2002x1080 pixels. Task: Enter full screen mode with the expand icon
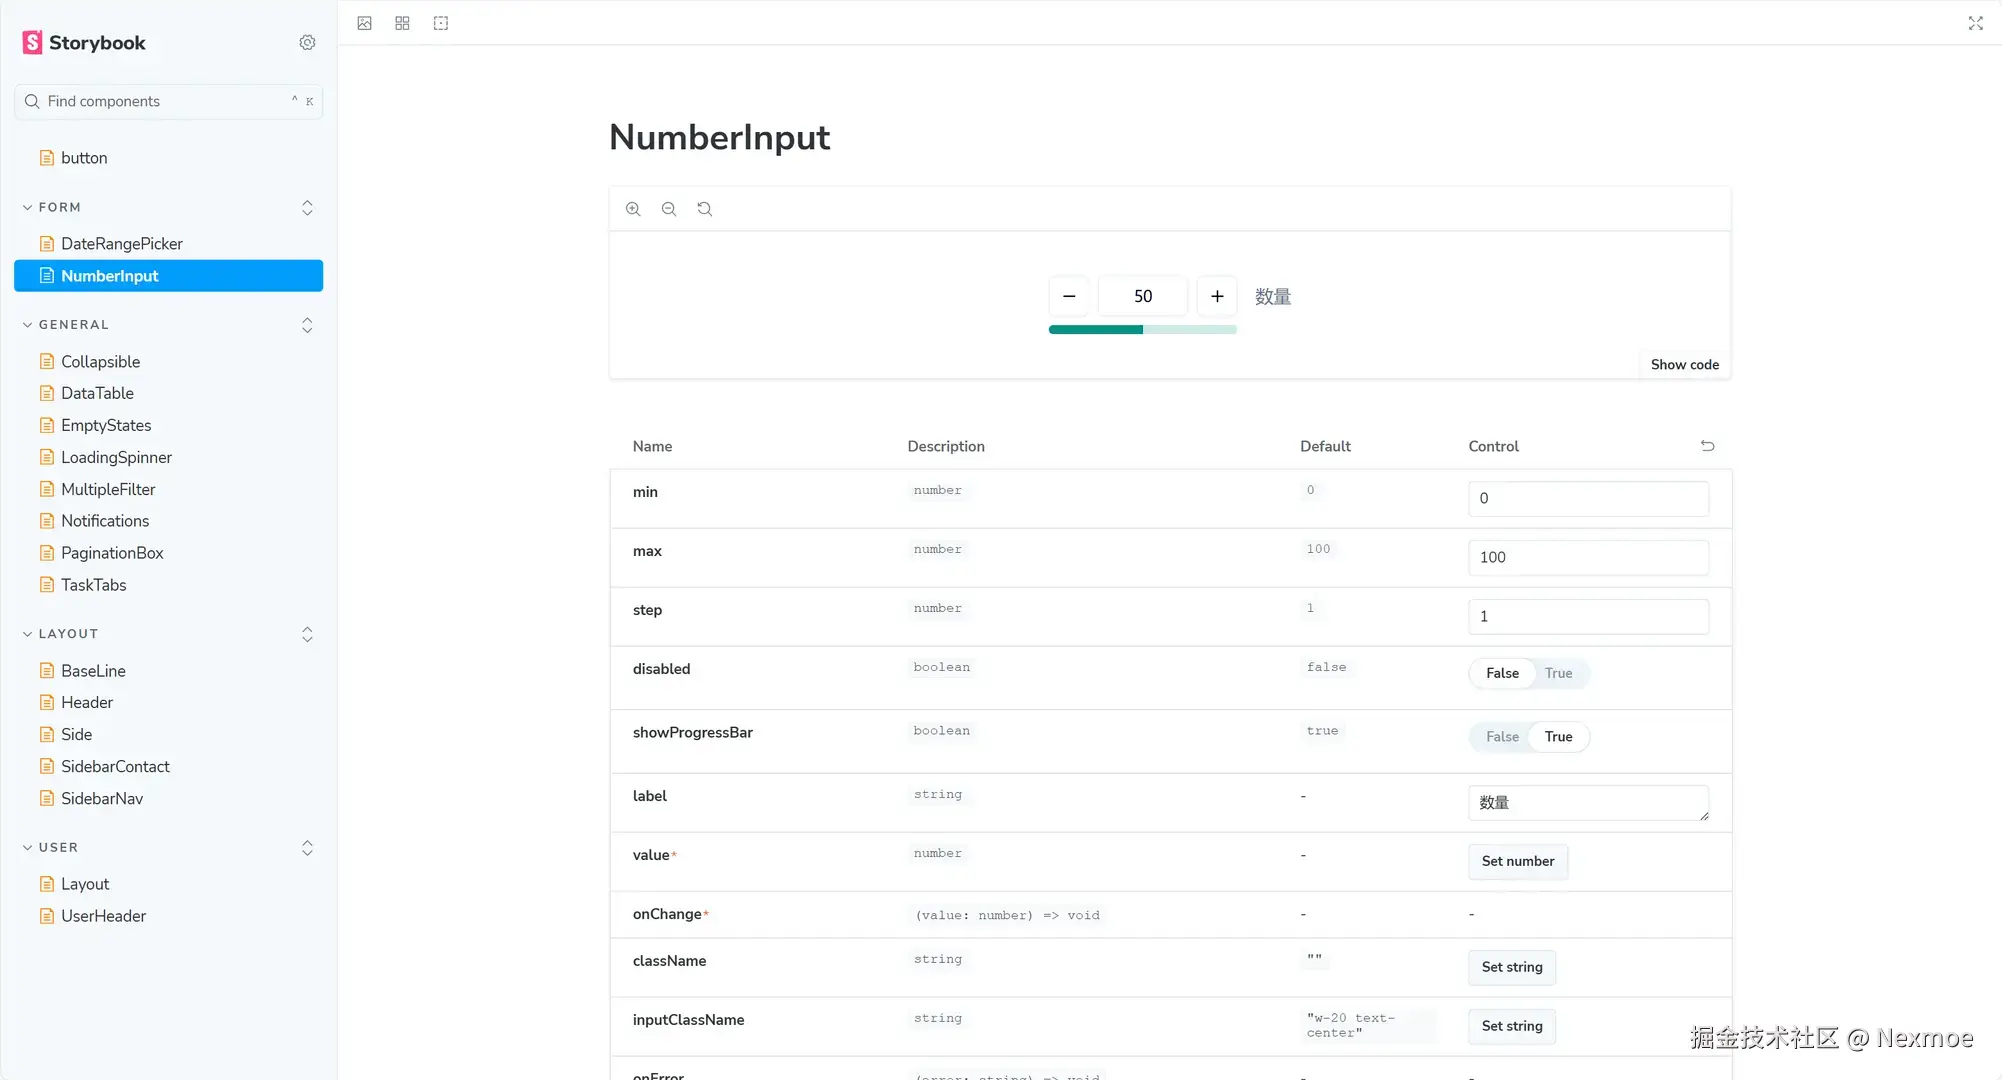[x=1975, y=23]
